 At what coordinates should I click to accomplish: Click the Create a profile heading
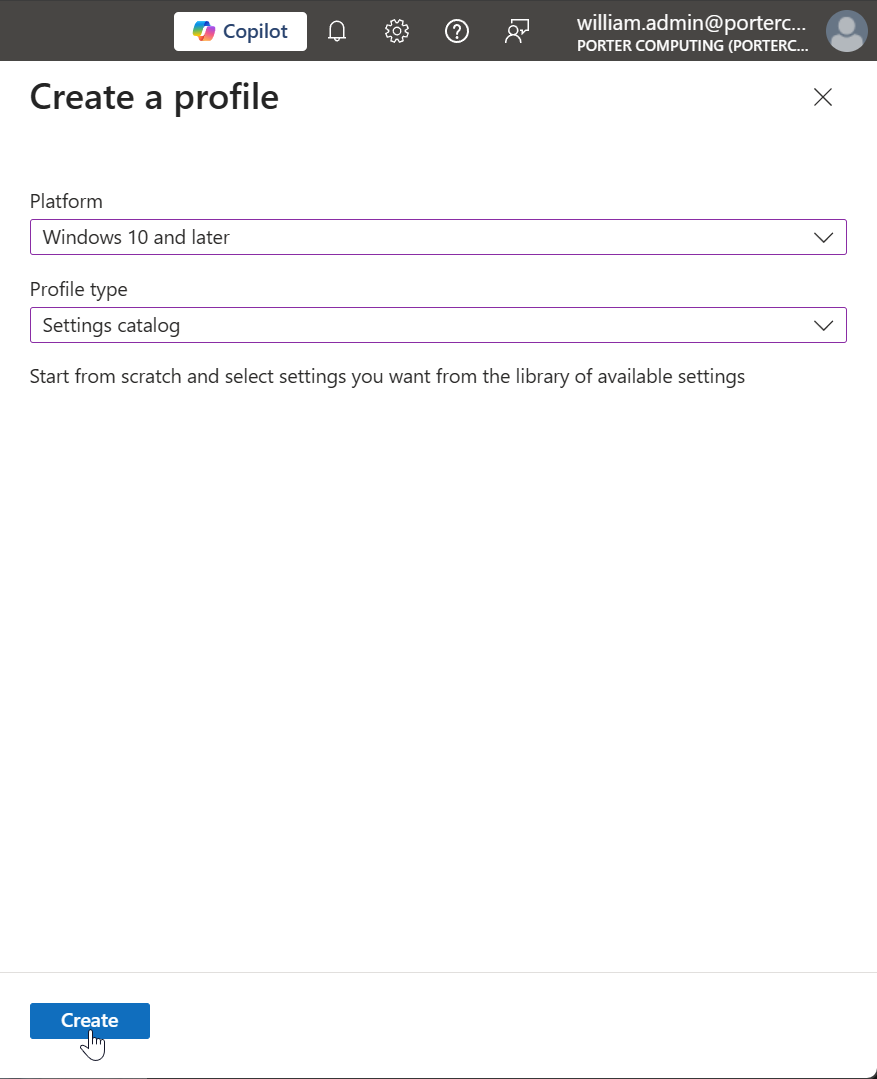pyautogui.click(x=154, y=97)
